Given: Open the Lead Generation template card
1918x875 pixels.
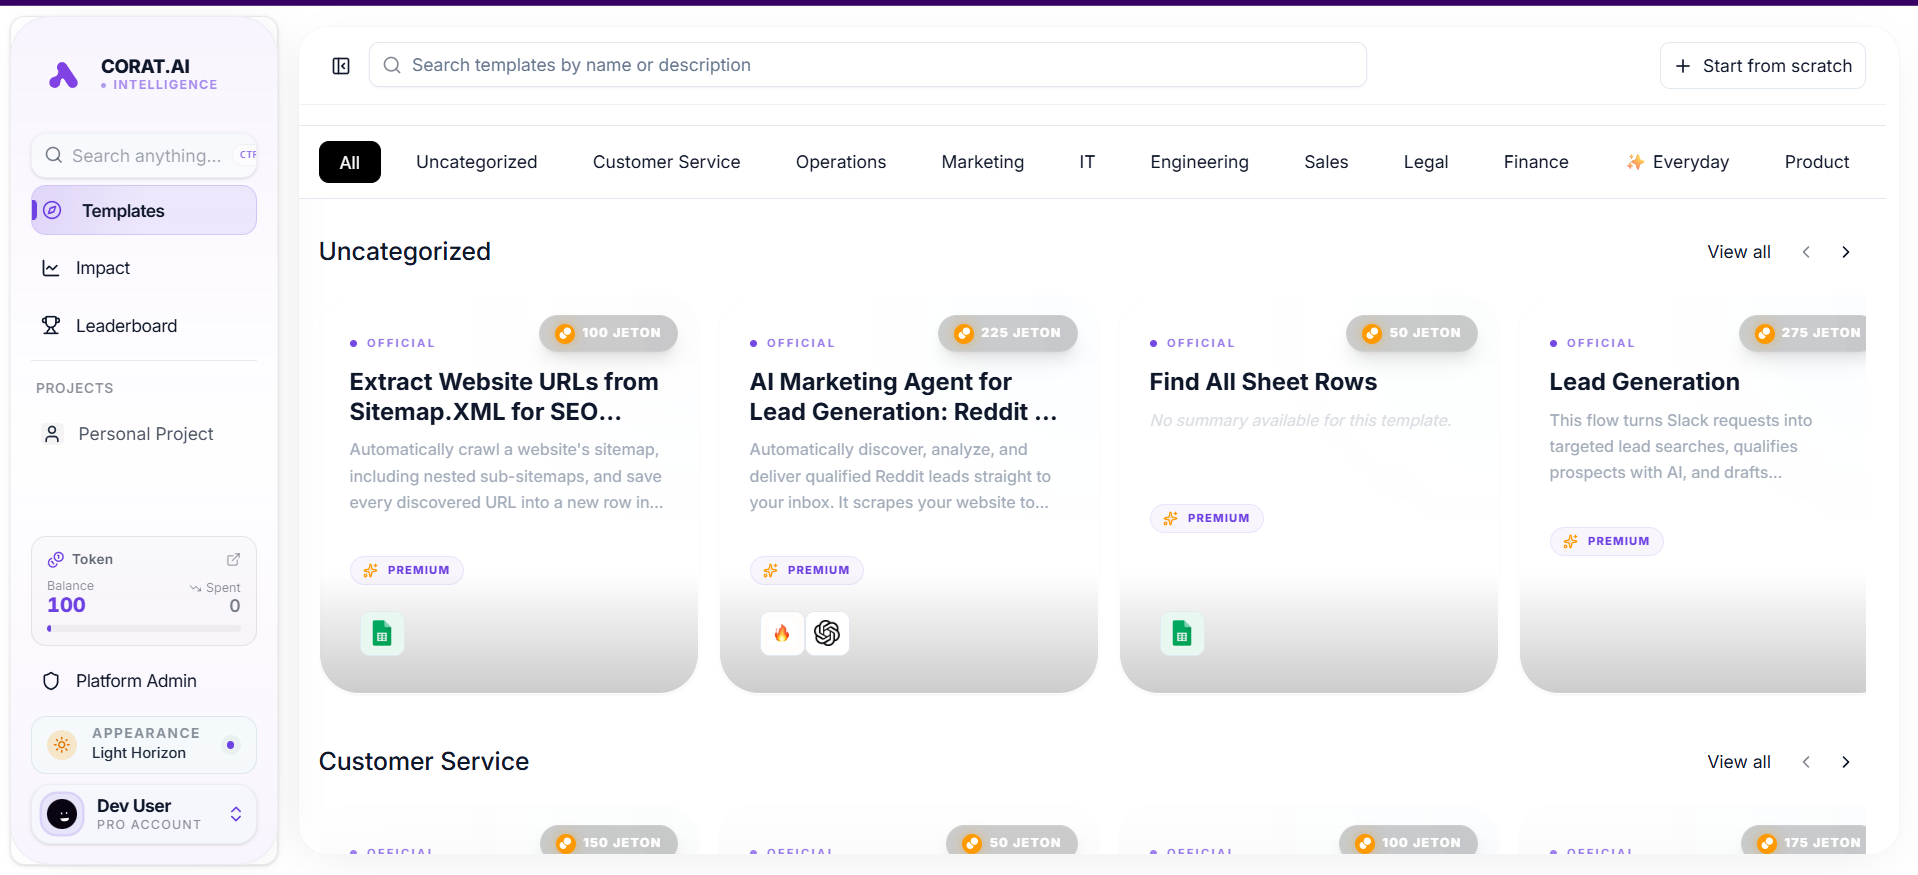Looking at the screenshot, I should click(1692, 495).
